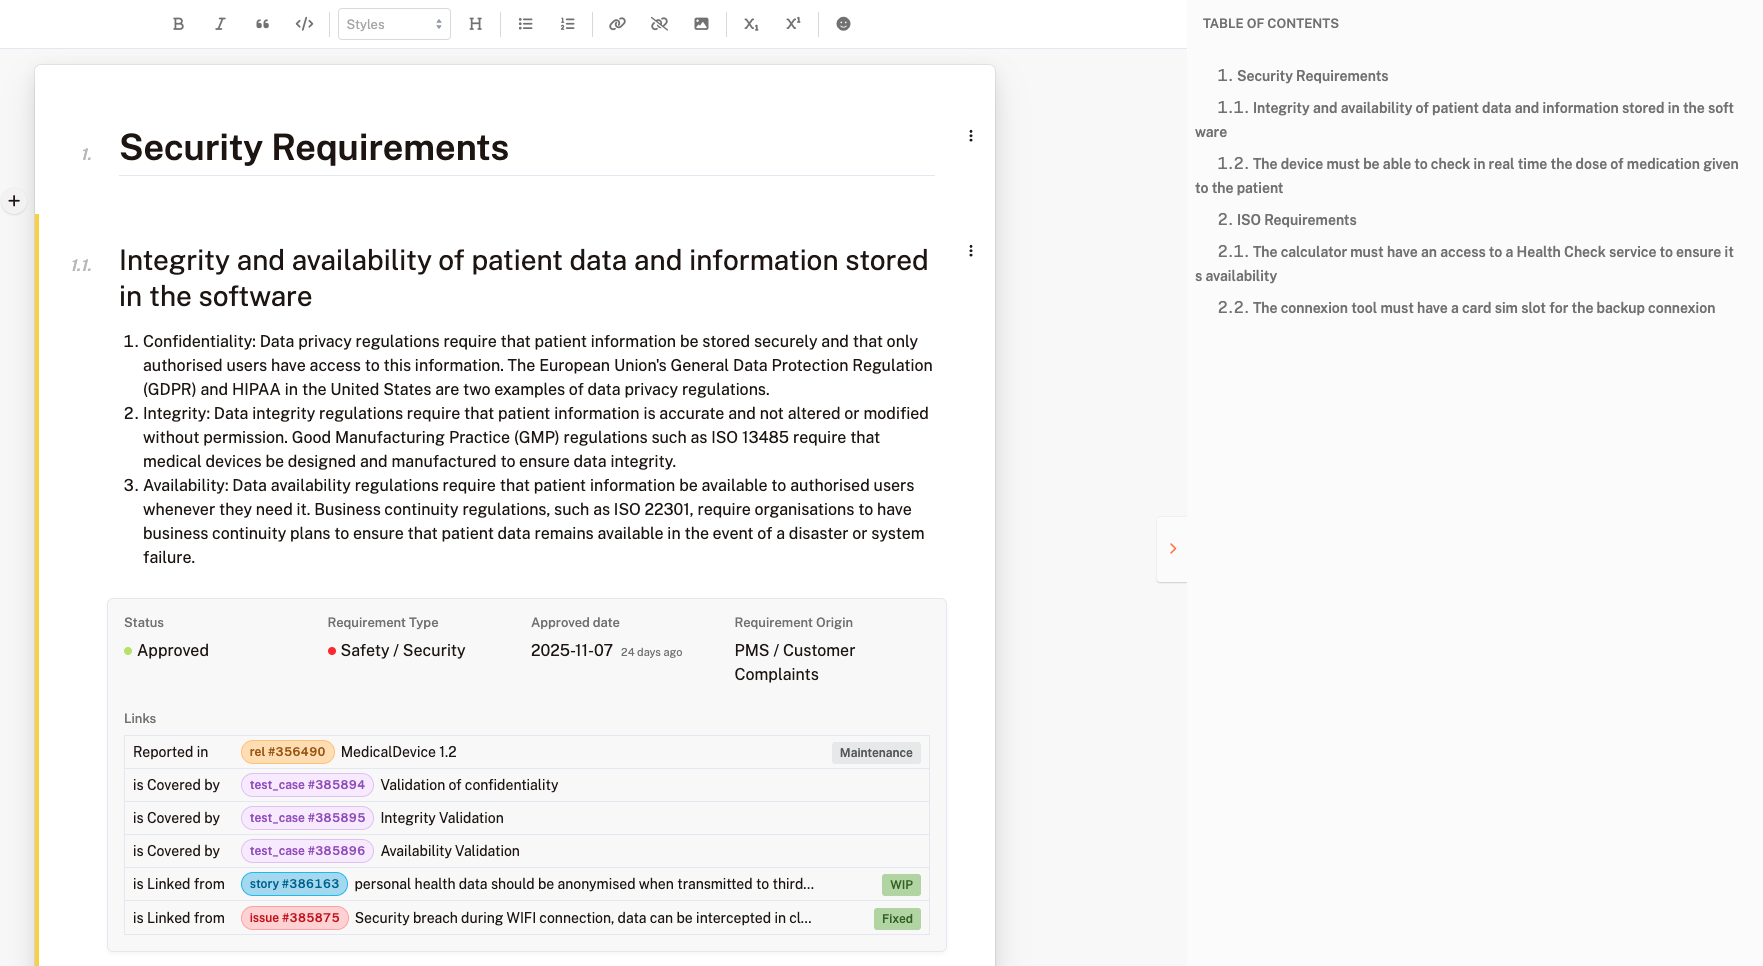Insert an image
This screenshot has width=1763, height=966.
click(701, 24)
